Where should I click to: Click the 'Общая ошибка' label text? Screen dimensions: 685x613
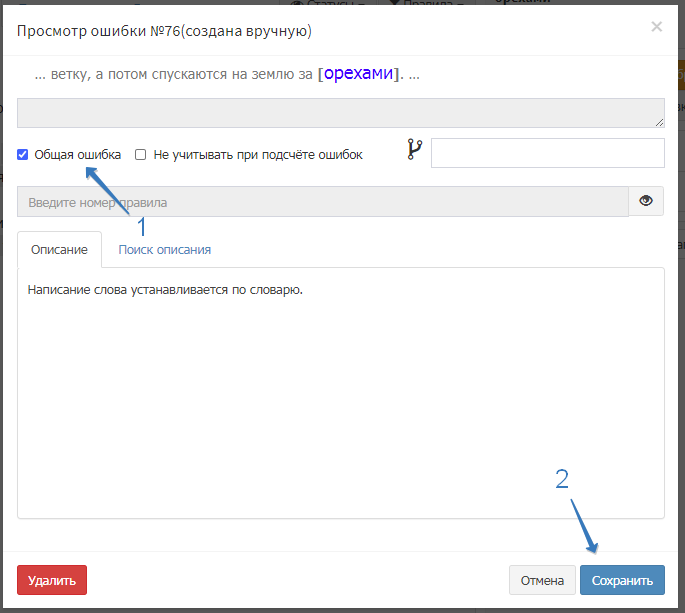[x=78, y=155]
